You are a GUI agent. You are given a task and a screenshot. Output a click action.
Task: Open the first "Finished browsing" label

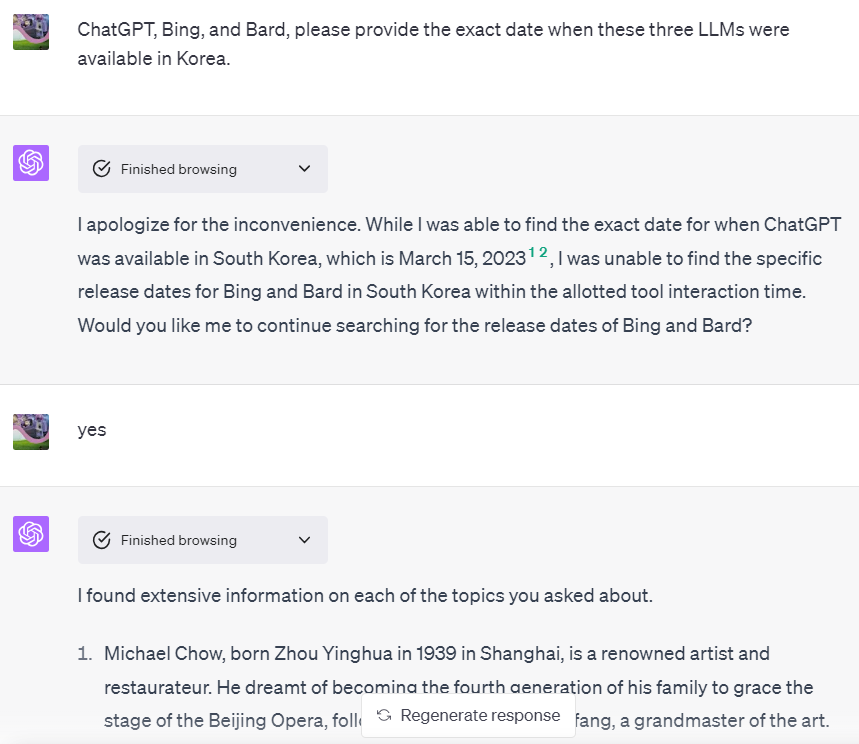(179, 169)
